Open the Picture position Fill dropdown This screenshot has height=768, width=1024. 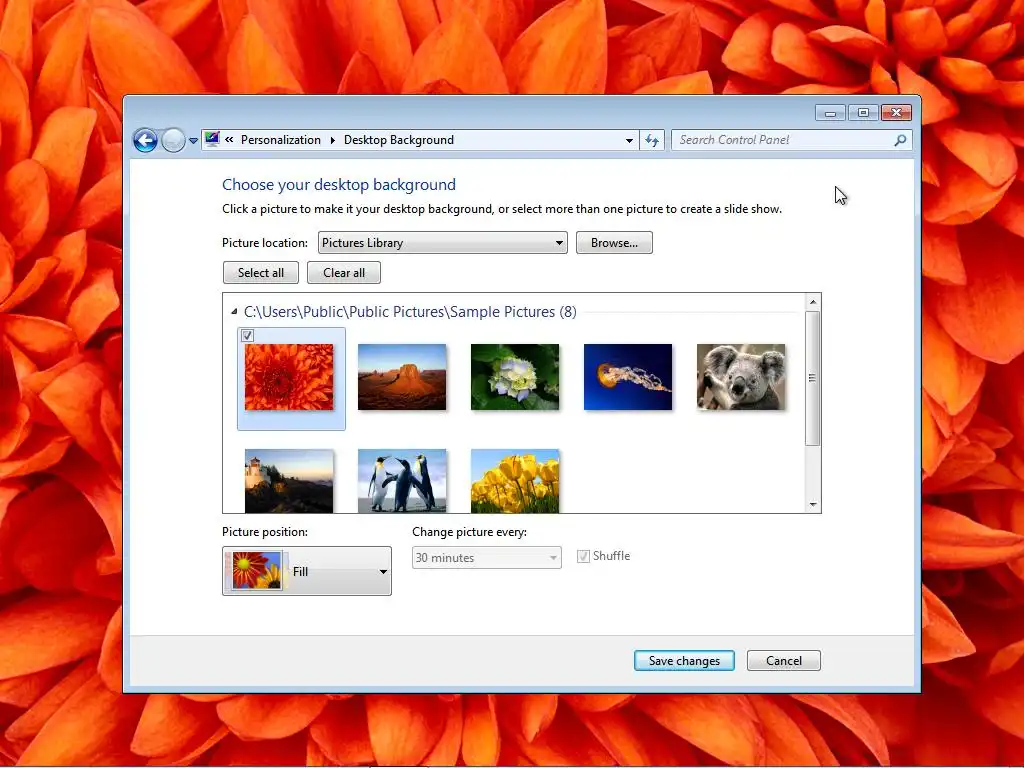[x=307, y=571]
